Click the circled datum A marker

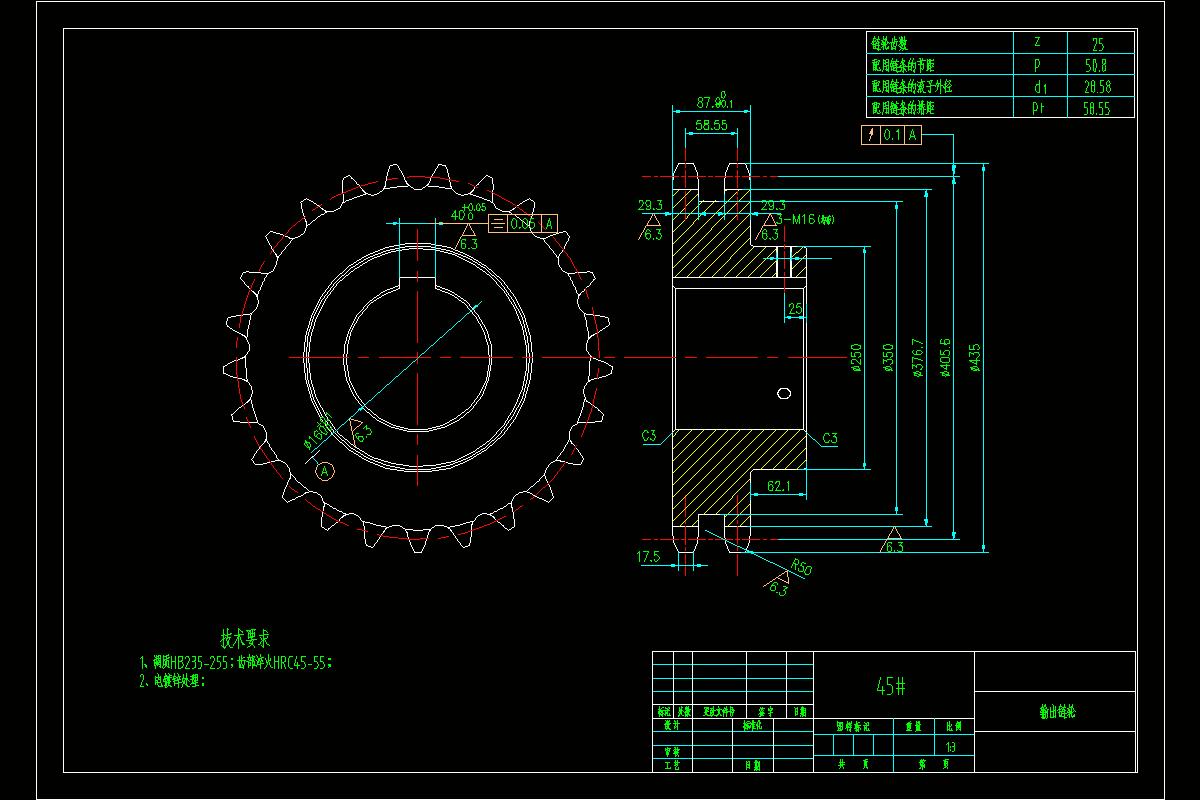(324, 470)
